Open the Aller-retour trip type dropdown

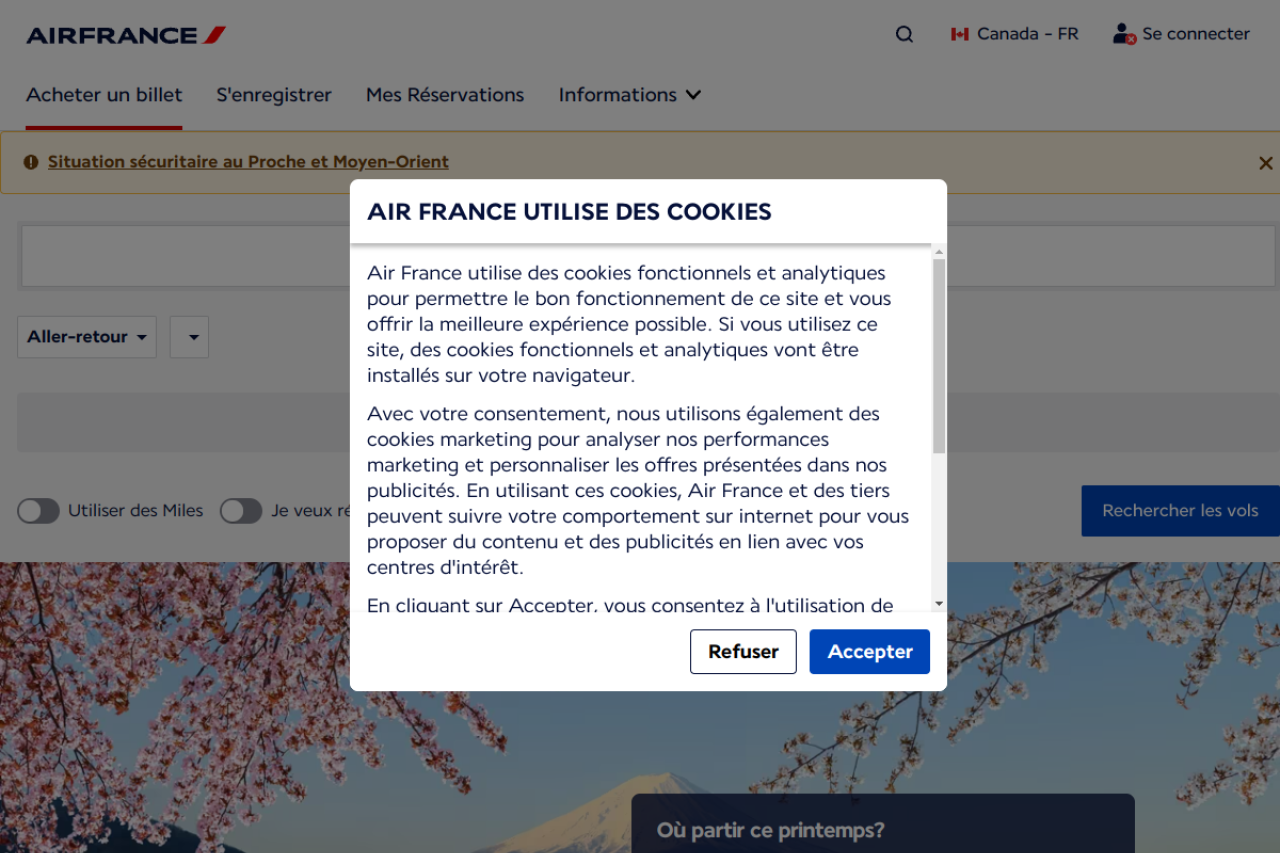coord(87,337)
